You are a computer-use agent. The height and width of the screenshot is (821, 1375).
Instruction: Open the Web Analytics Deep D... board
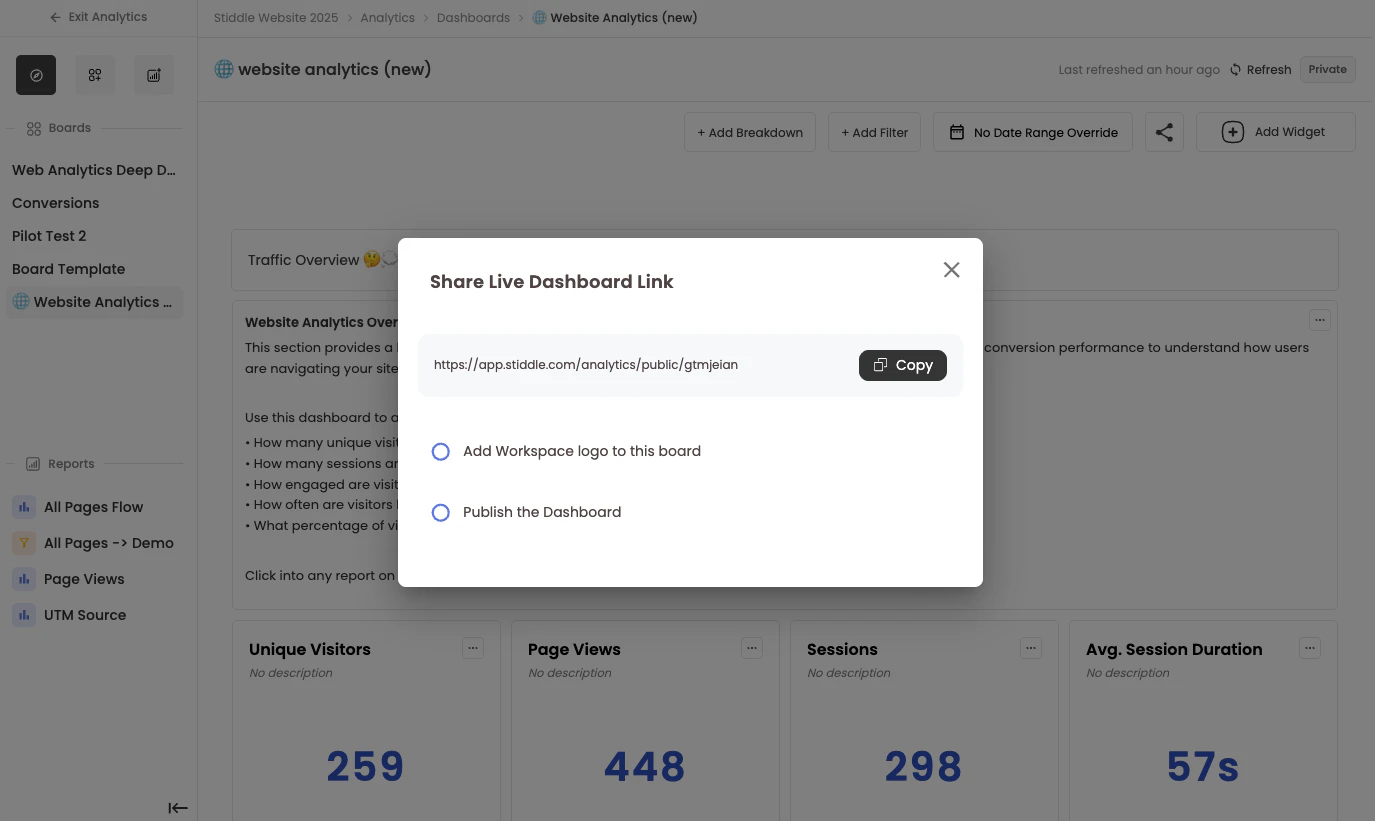(94, 170)
